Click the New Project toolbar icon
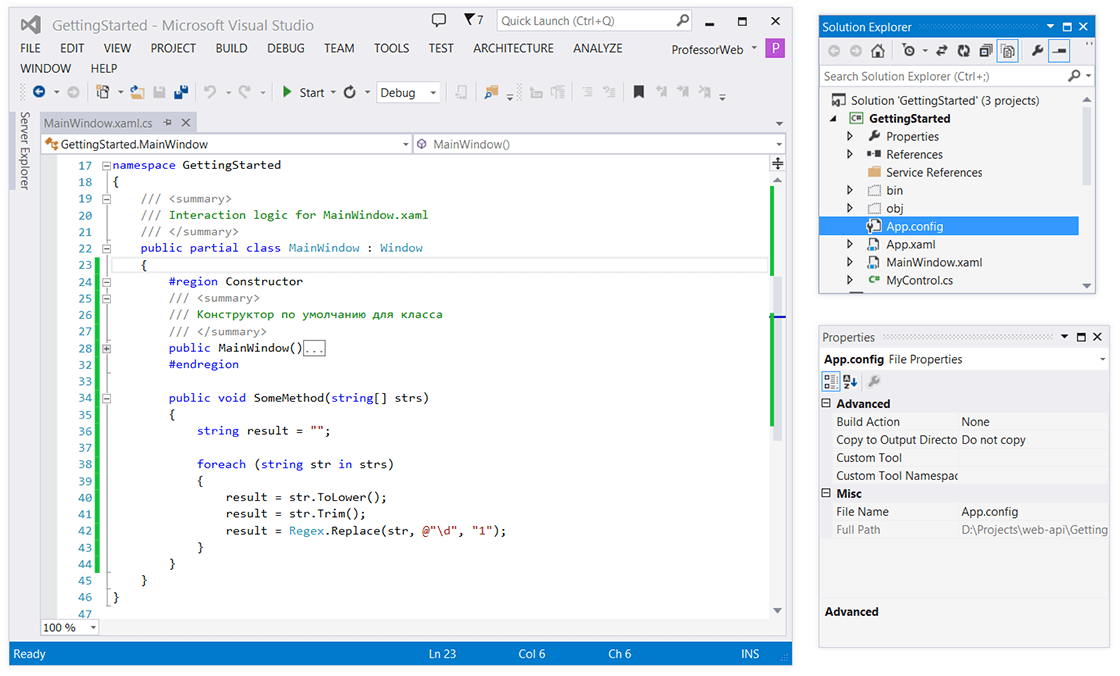 coord(103,92)
